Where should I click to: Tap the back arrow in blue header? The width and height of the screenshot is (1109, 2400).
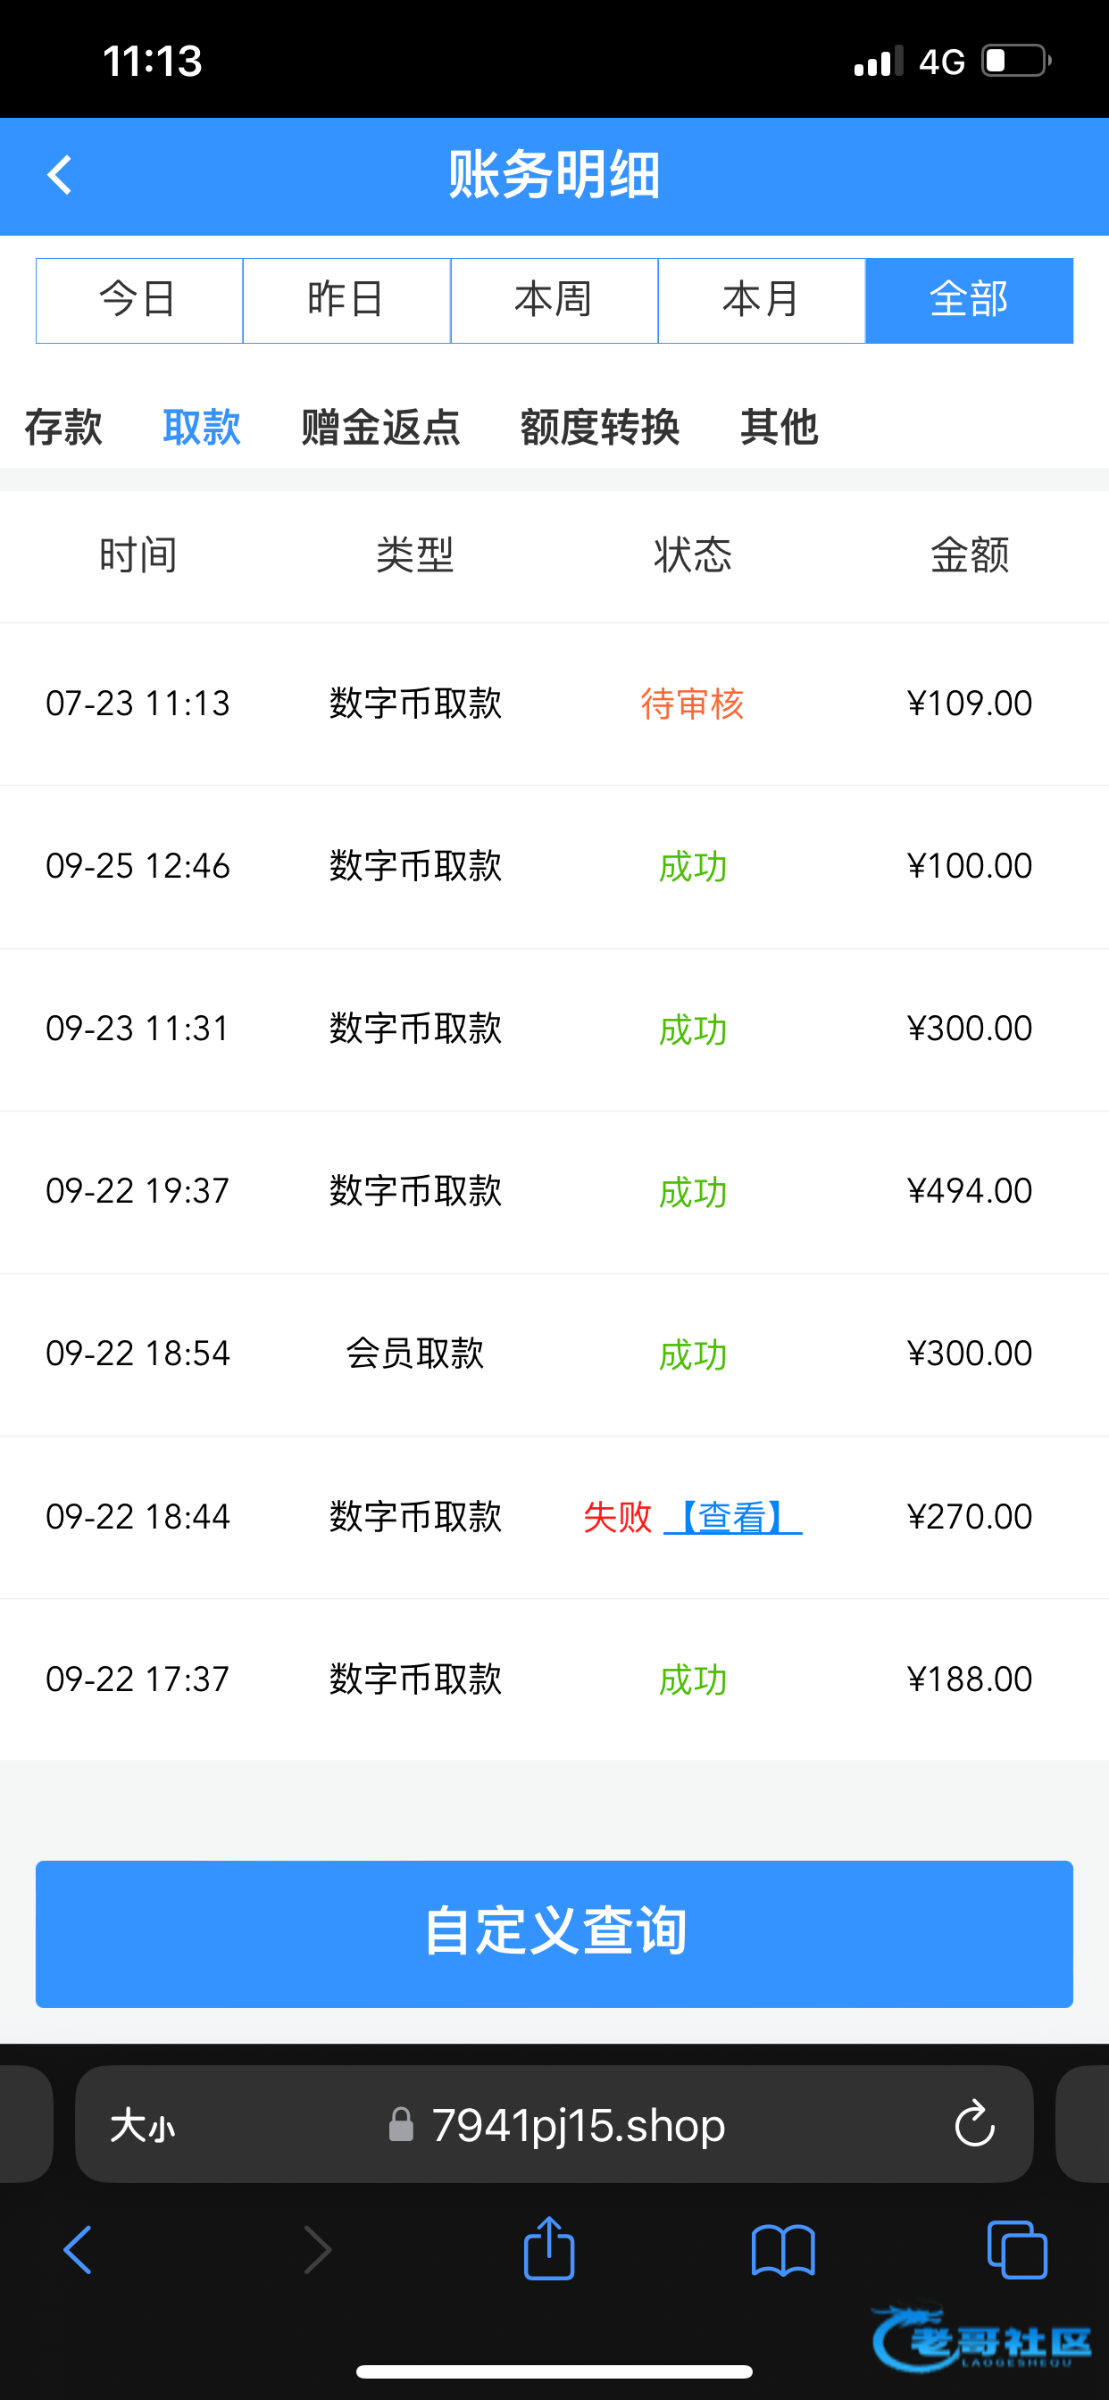pos(60,175)
